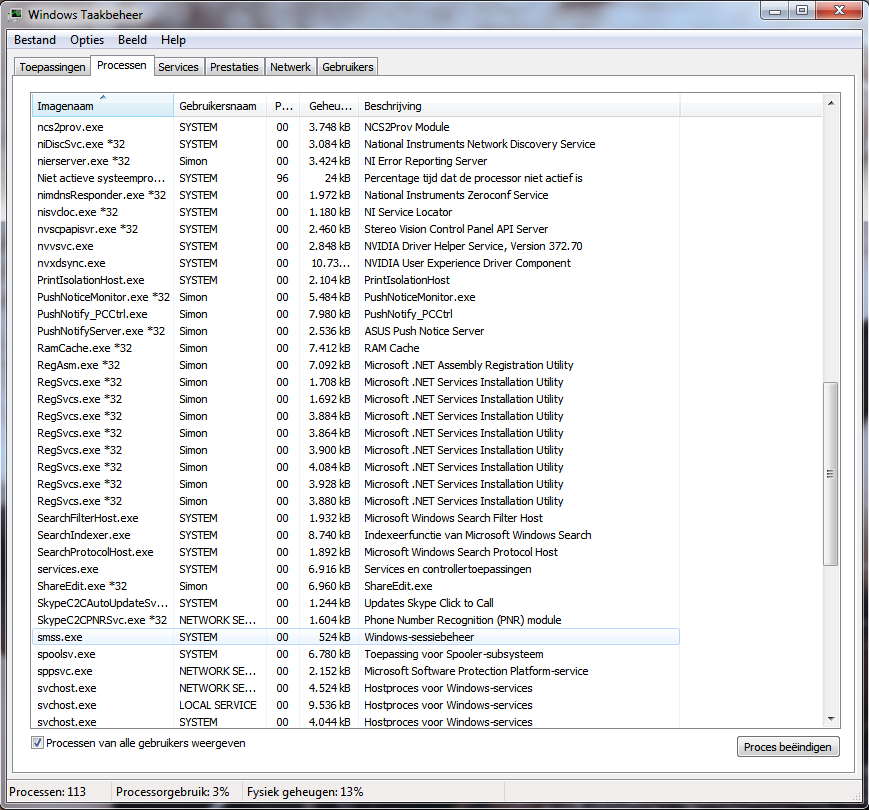Image resolution: width=869 pixels, height=810 pixels.
Task: Open the Bestand menu
Action: tap(35, 40)
